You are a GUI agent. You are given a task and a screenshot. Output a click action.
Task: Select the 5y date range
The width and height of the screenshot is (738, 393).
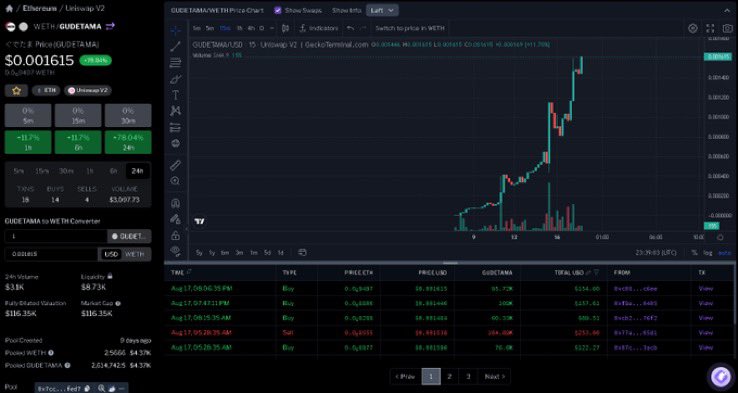tap(199, 253)
